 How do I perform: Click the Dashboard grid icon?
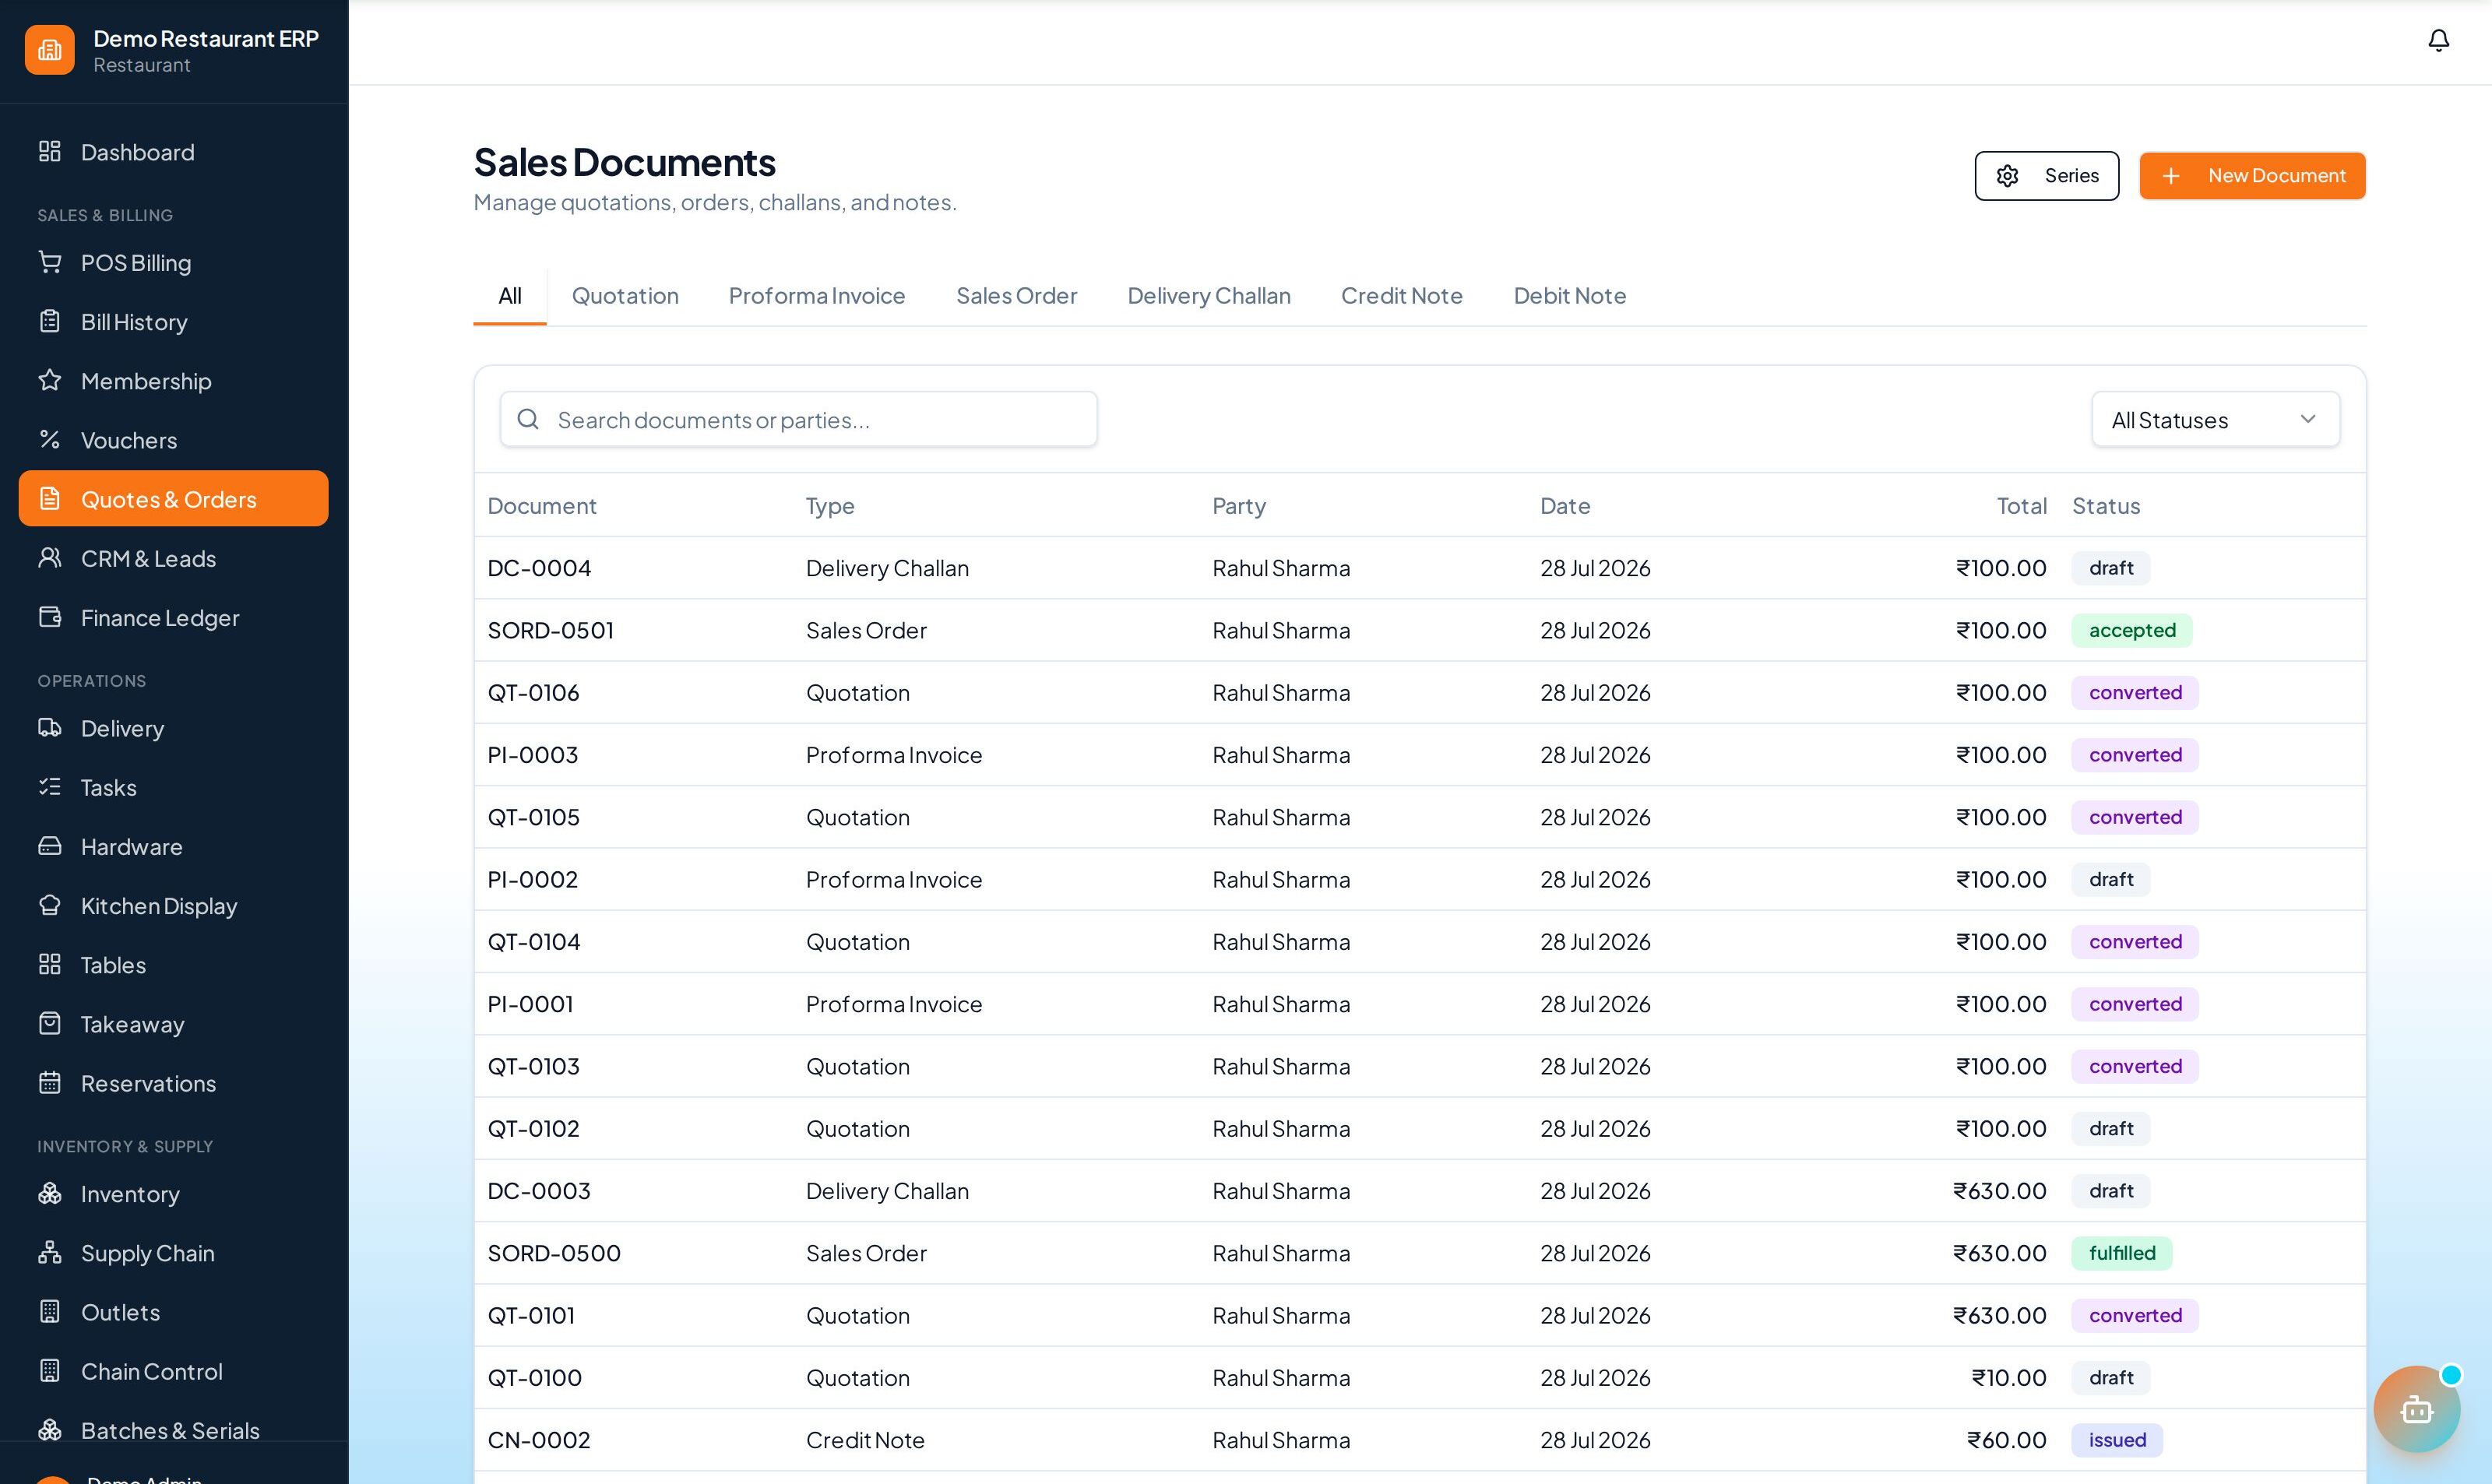click(50, 152)
